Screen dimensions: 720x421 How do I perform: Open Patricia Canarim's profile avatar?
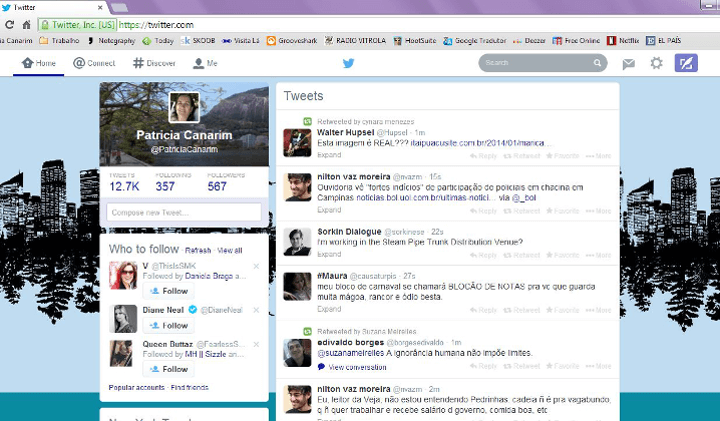(183, 107)
